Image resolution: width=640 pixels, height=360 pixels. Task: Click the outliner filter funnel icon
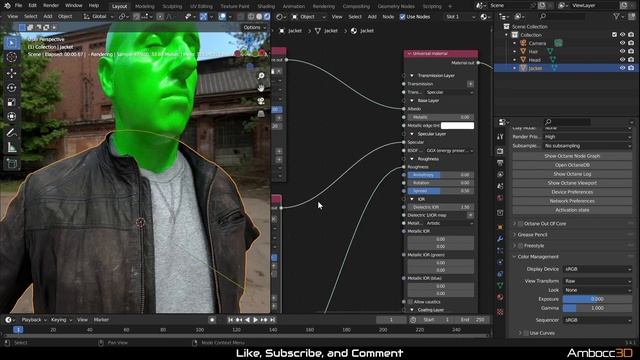pos(617,16)
